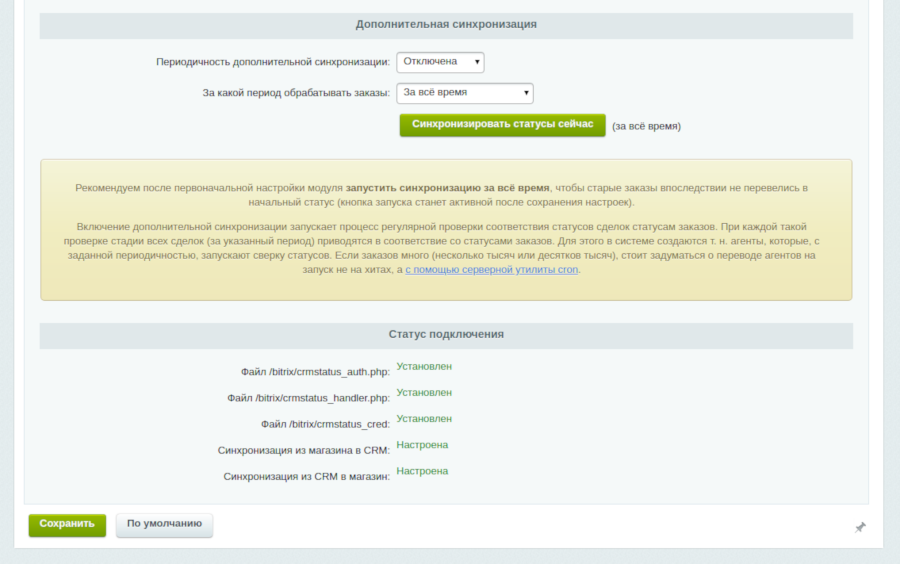Click Настроена status for CRM в магазин
This screenshot has width=900, height=564.
pos(422,471)
